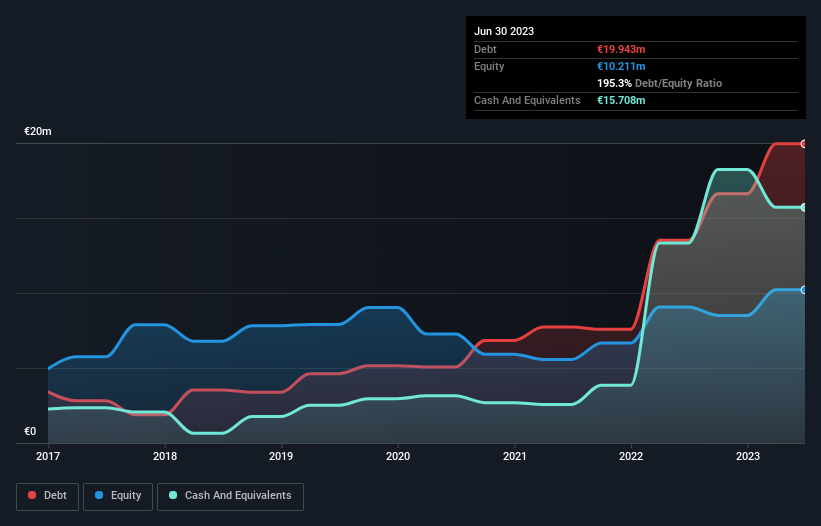The height and width of the screenshot is (526, 821).
Task: Click the red Debt endpoint marker
Action: [x=804, y=144]
